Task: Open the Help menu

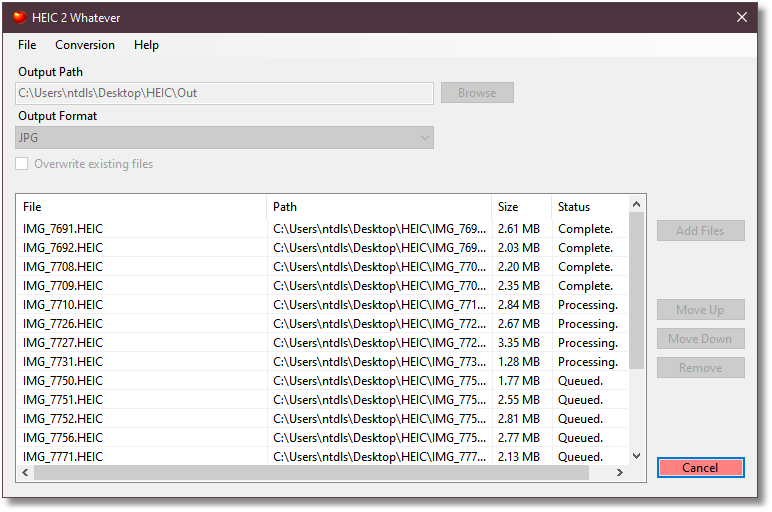Action: [146, 45]
